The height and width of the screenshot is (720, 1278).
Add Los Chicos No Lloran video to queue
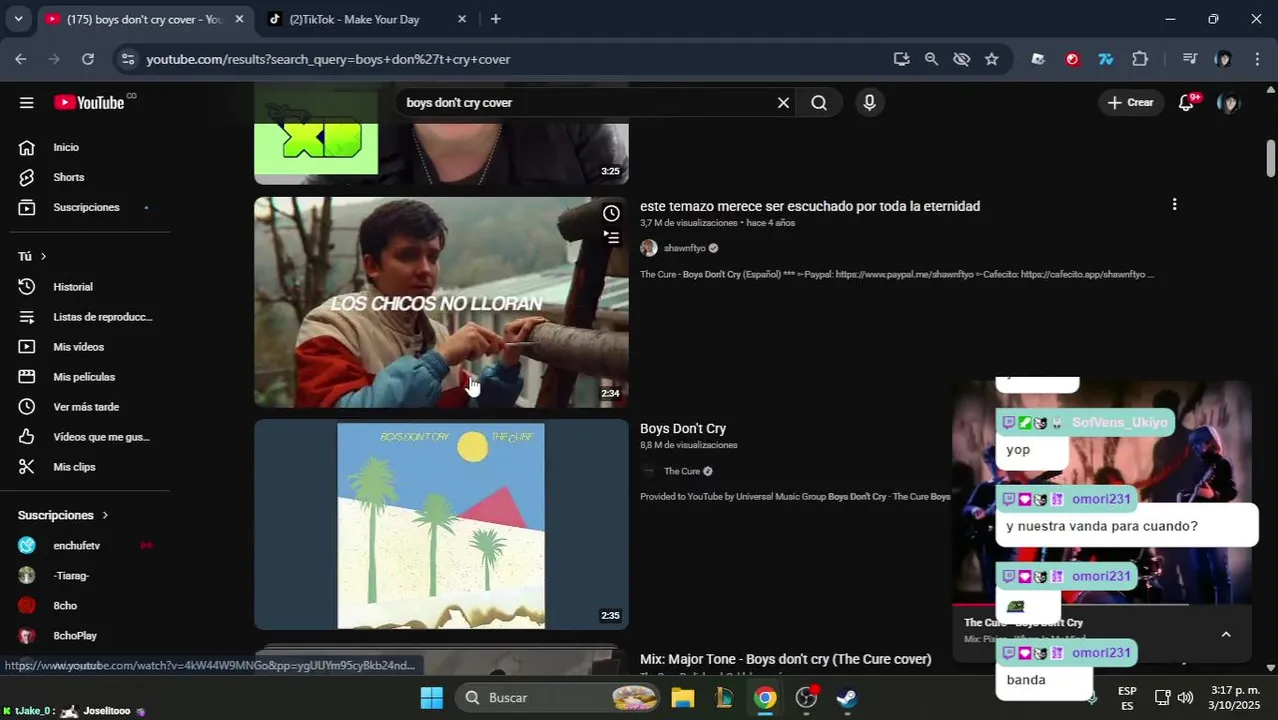coord(611,238)
